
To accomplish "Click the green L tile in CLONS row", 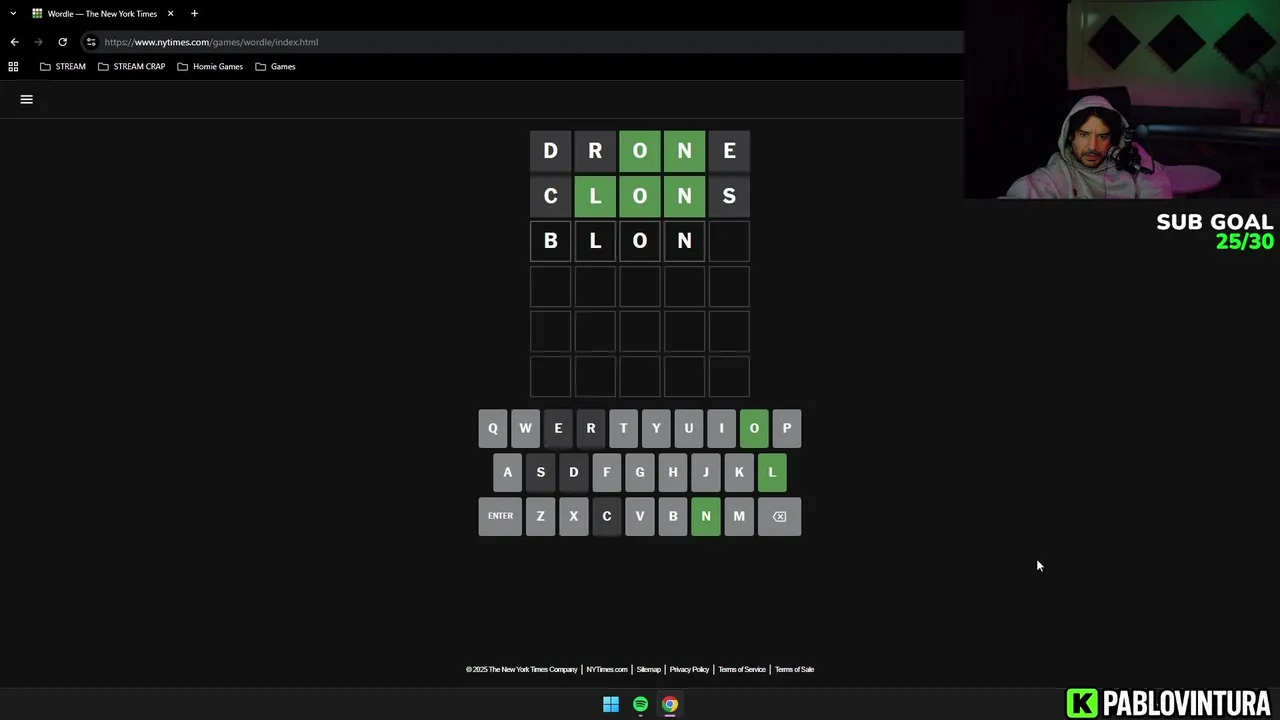I will pyautogui.click(x=595, y=196).
